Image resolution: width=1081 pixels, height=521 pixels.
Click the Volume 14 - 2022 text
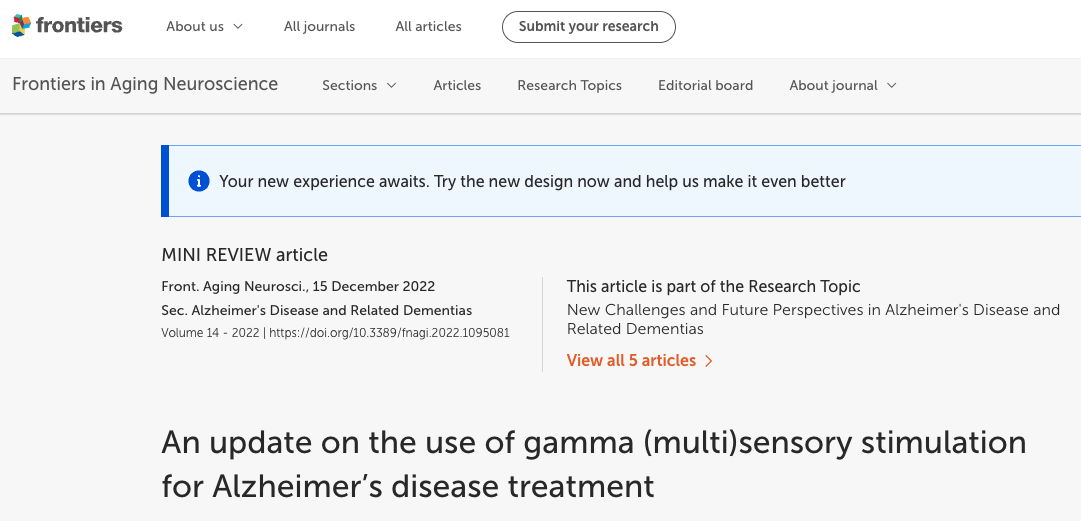click(x=210, y=333)
